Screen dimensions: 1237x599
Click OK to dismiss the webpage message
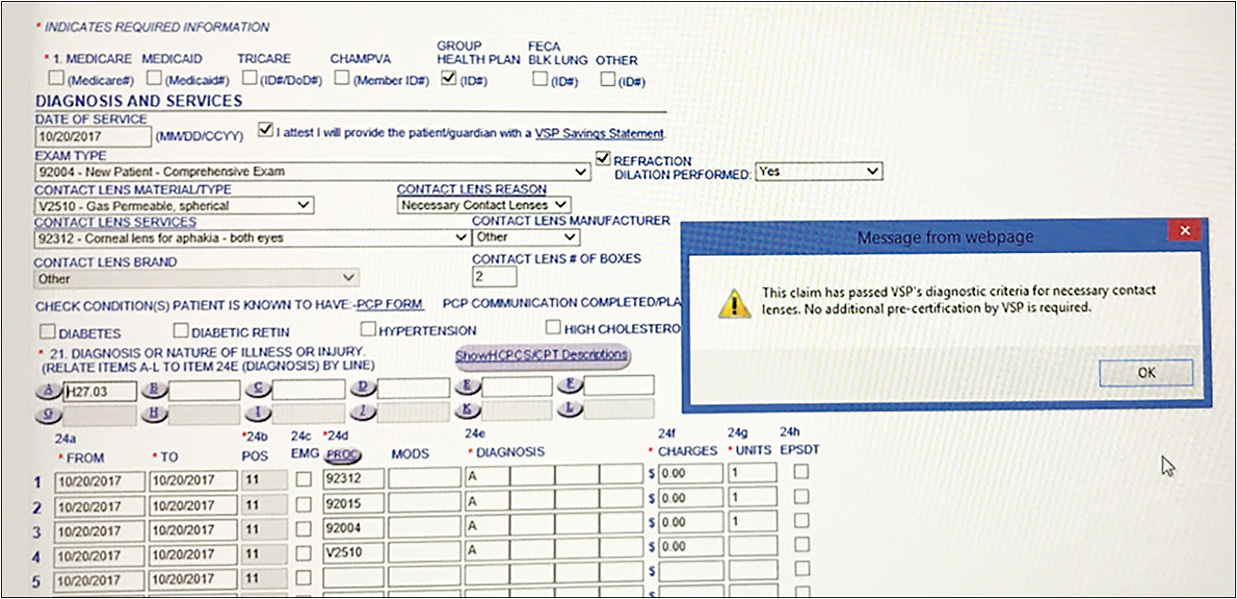coord(1146,371)
